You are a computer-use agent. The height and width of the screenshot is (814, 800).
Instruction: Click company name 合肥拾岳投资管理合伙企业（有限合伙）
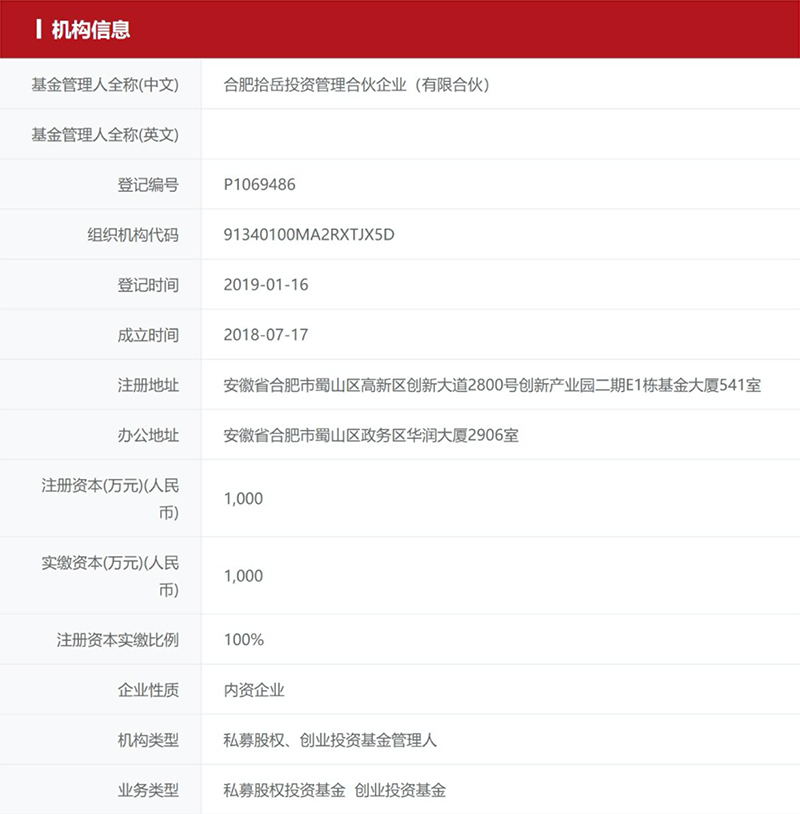pos(357,85)
